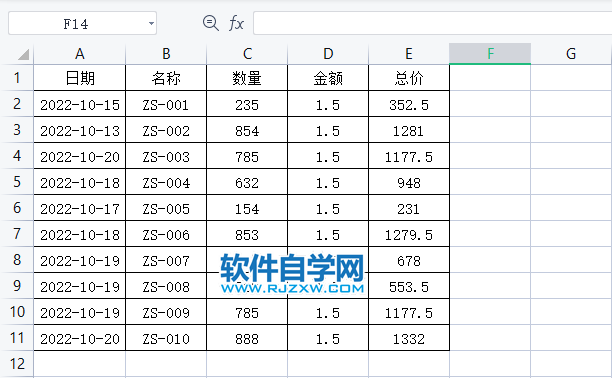Select column D header
This screenshot has width=612, height=378.
pos(328,54)
